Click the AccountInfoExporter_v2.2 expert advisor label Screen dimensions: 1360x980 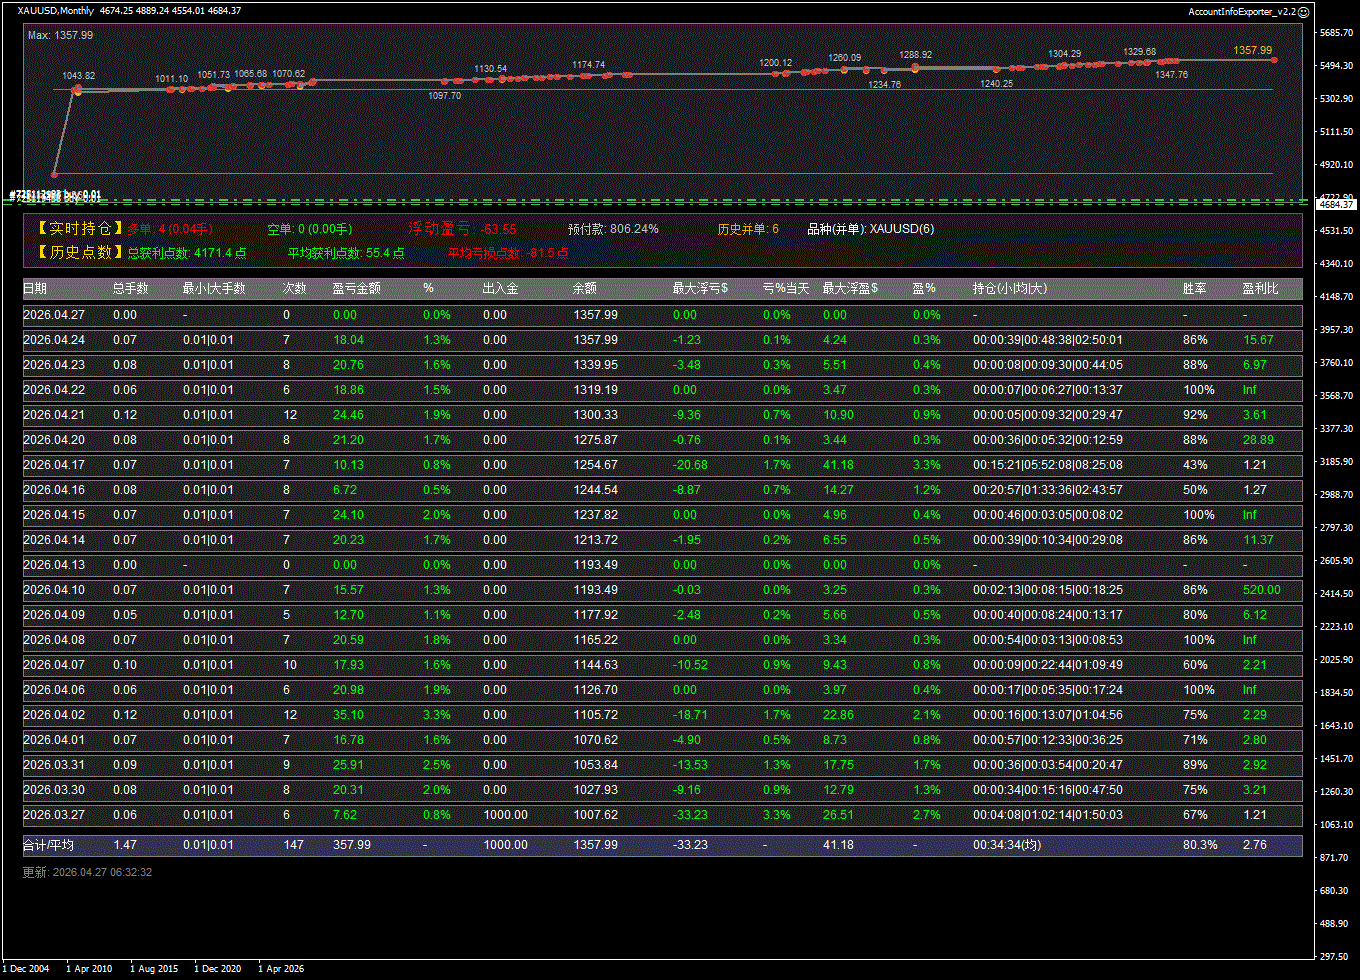point(1242,11)
